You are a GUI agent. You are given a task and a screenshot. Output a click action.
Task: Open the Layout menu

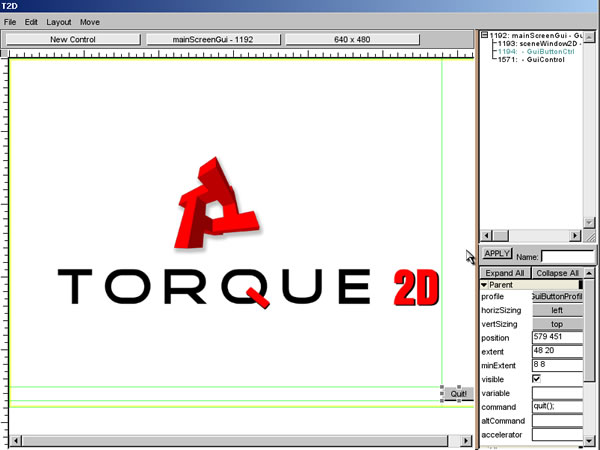point(59,22)
